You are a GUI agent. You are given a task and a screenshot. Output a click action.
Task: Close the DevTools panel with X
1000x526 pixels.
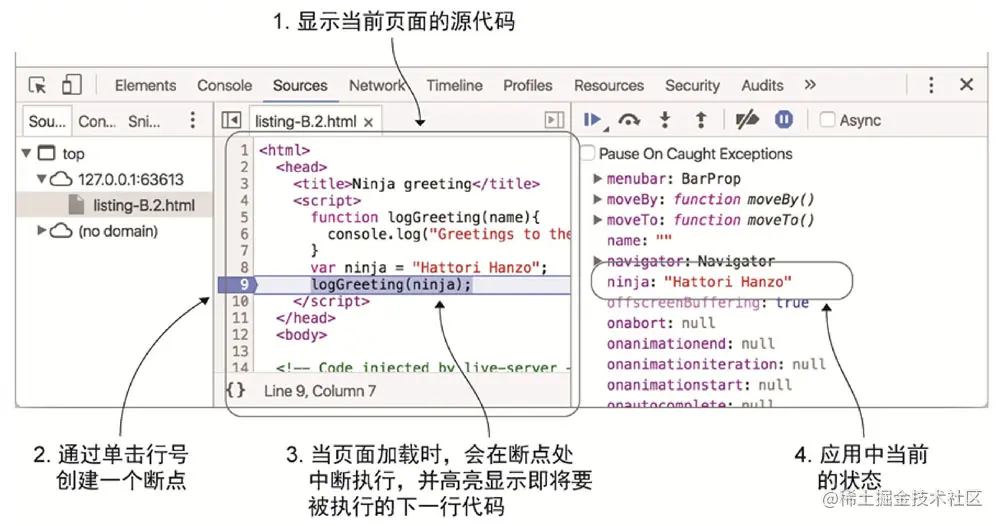[966, 84]
